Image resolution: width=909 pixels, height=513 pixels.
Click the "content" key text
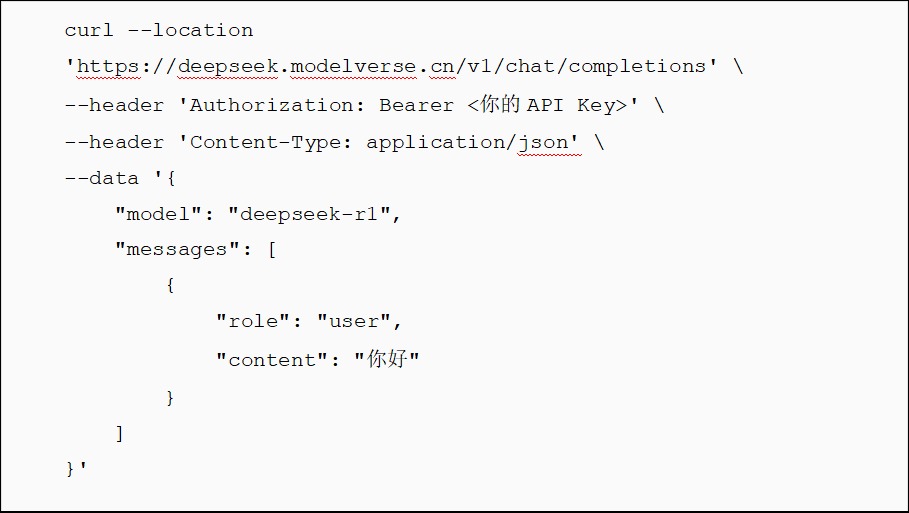pos(271,360)
